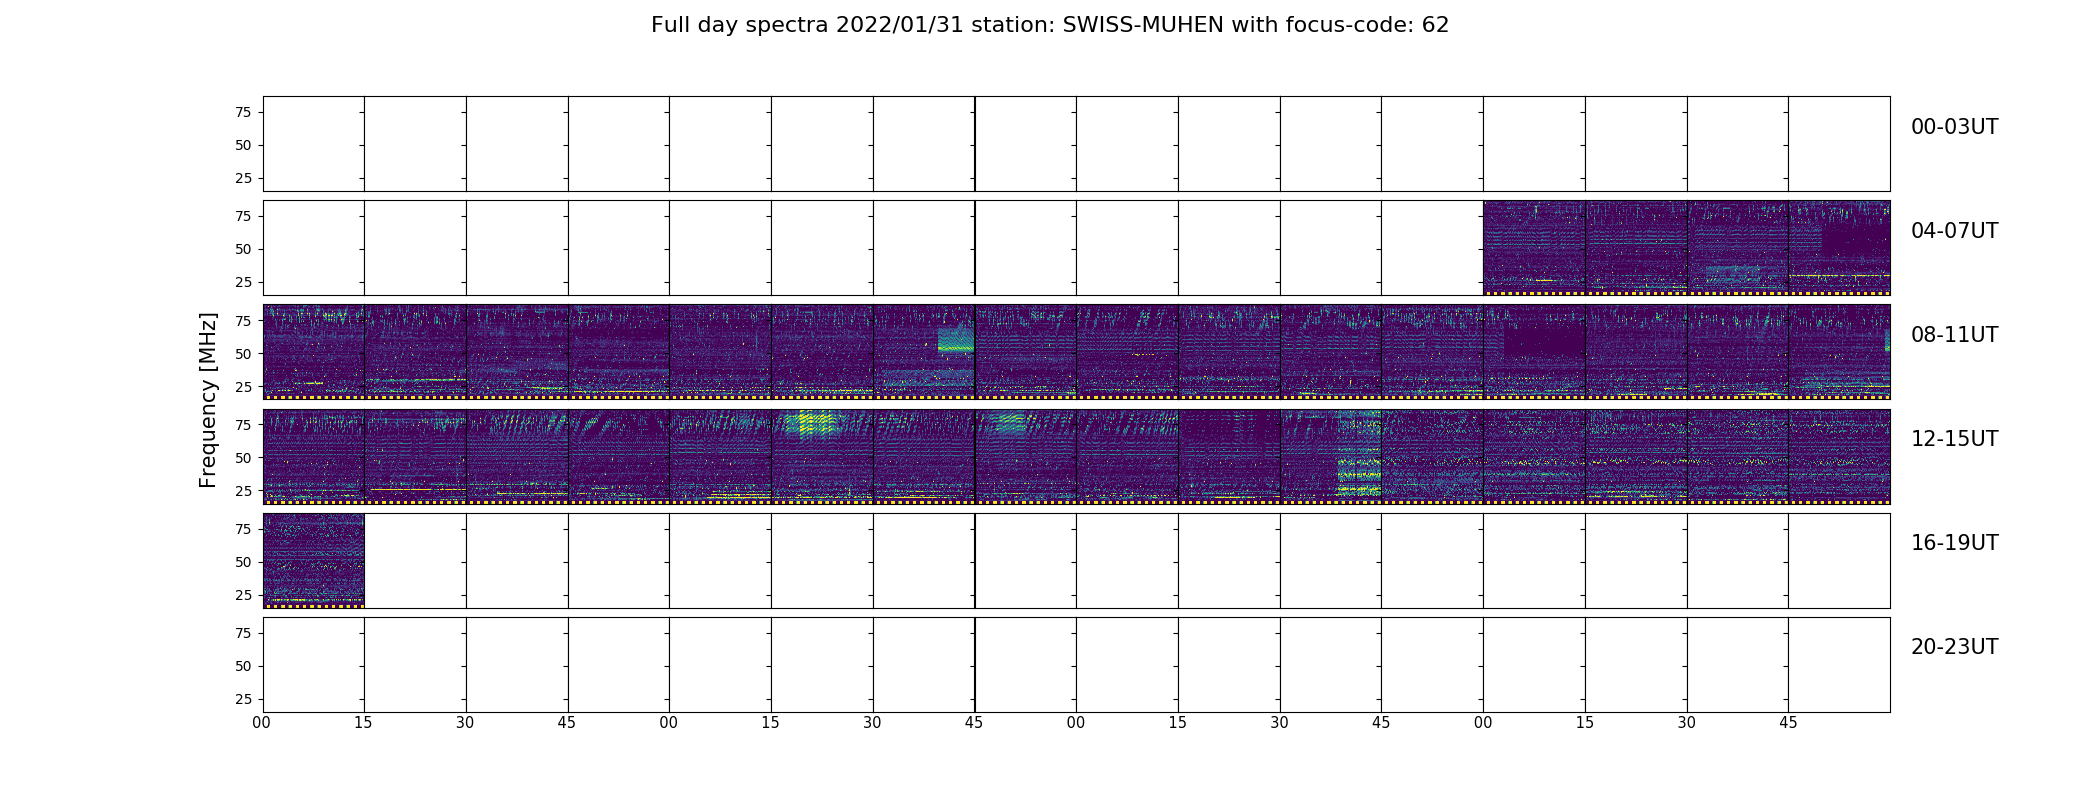
Task: Click the first data segment in 04-07UT row
Action: click(x=1534, y=248)
